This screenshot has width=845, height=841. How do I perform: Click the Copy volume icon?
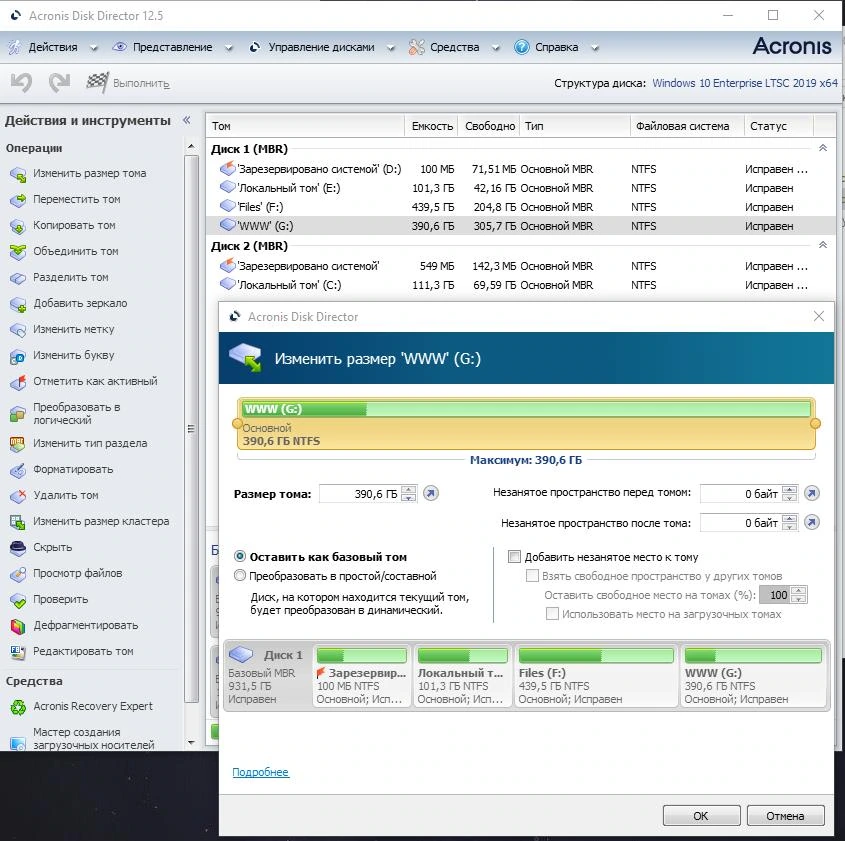pos(18,226)
